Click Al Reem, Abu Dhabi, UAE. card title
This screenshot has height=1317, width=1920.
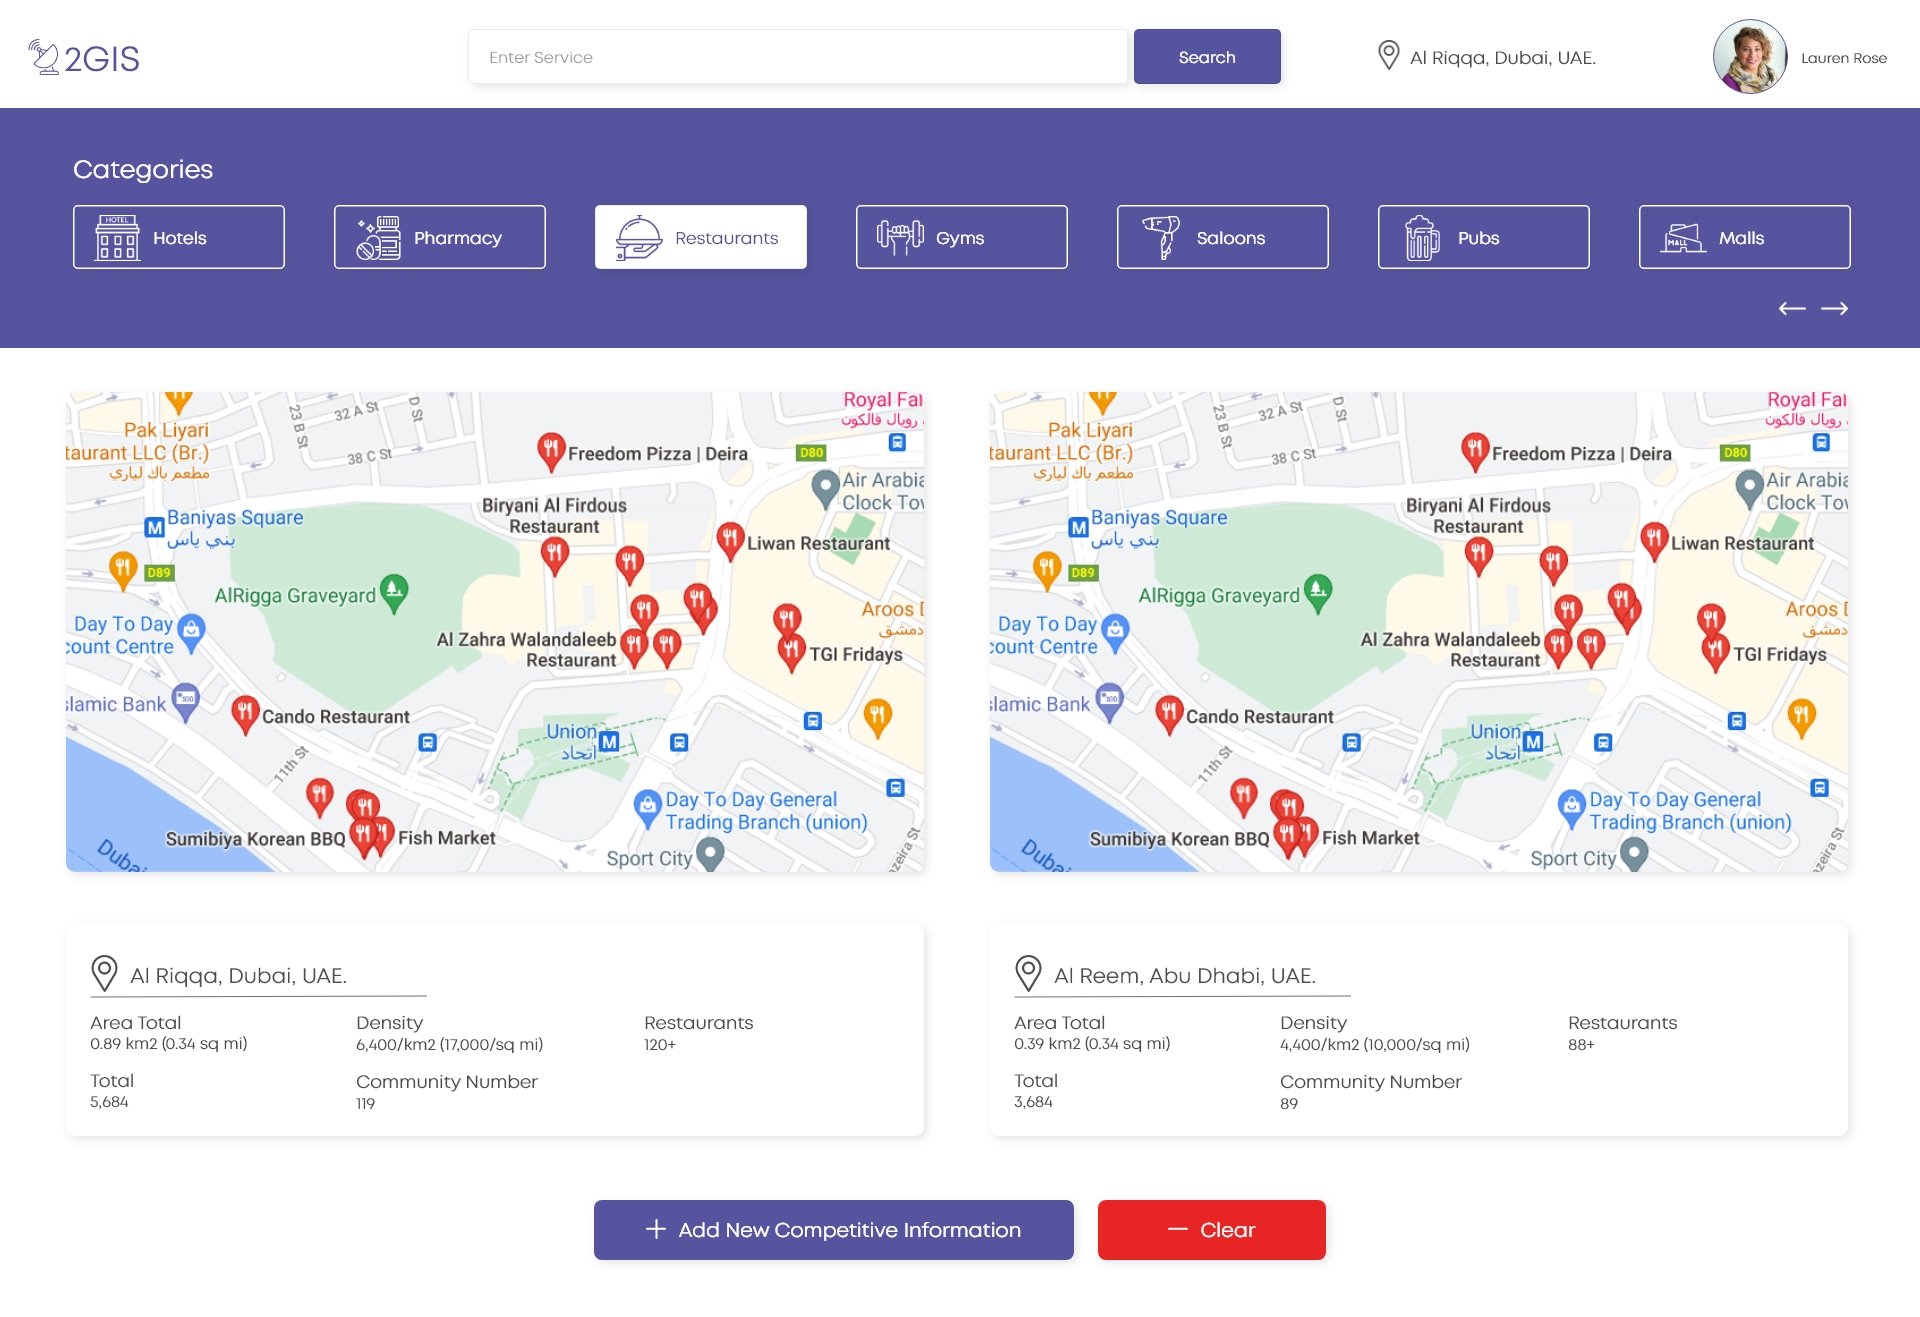point(1185,975)
